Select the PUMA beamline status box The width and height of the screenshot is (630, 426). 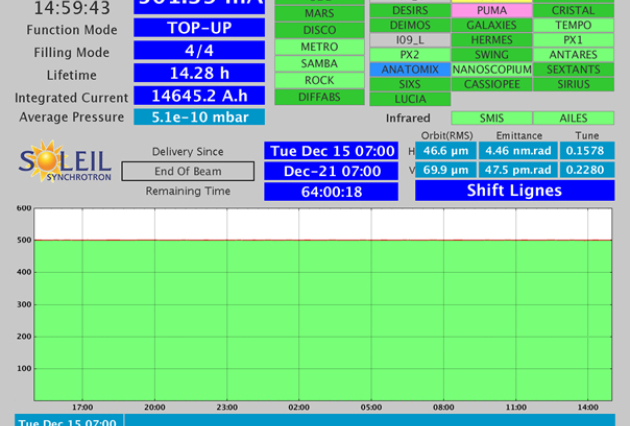(x=491, y=10)
